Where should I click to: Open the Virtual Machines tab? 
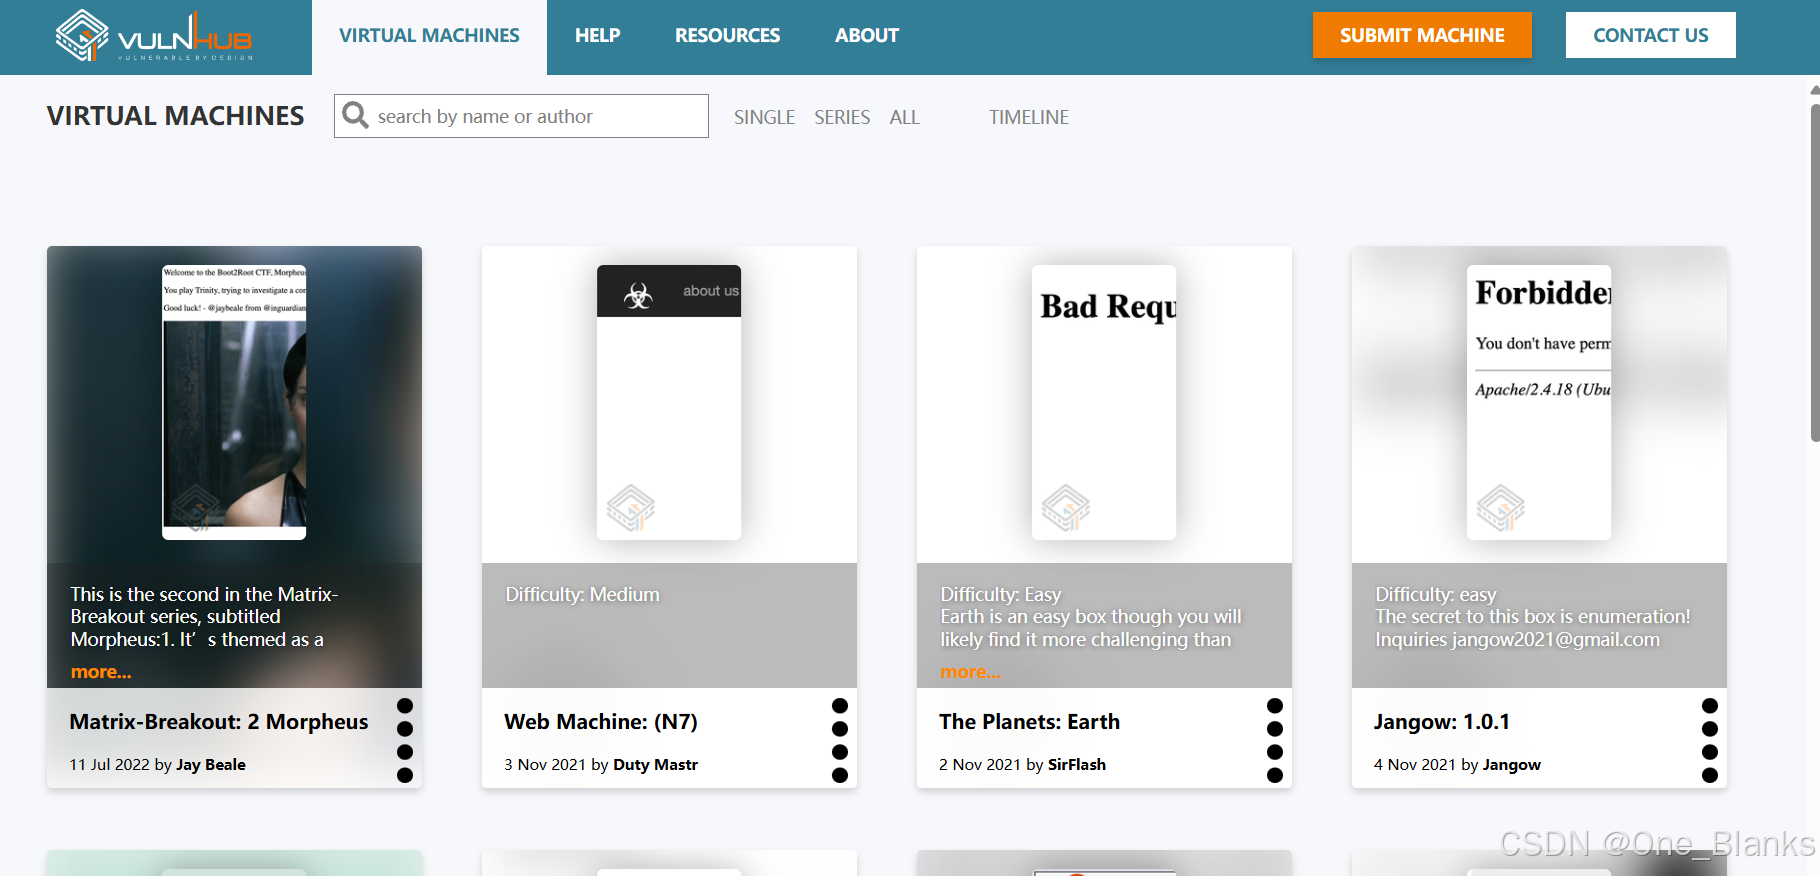click(429, 36)
